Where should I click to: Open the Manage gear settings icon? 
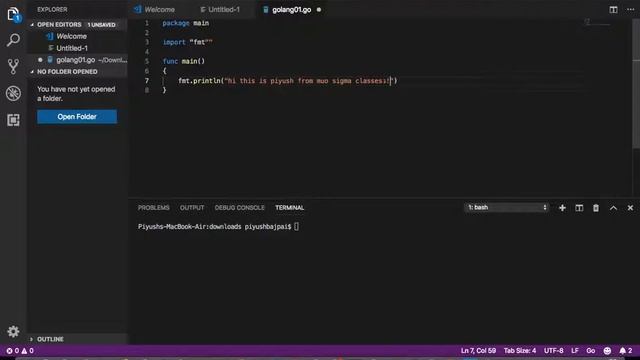[x=13, y=331]
